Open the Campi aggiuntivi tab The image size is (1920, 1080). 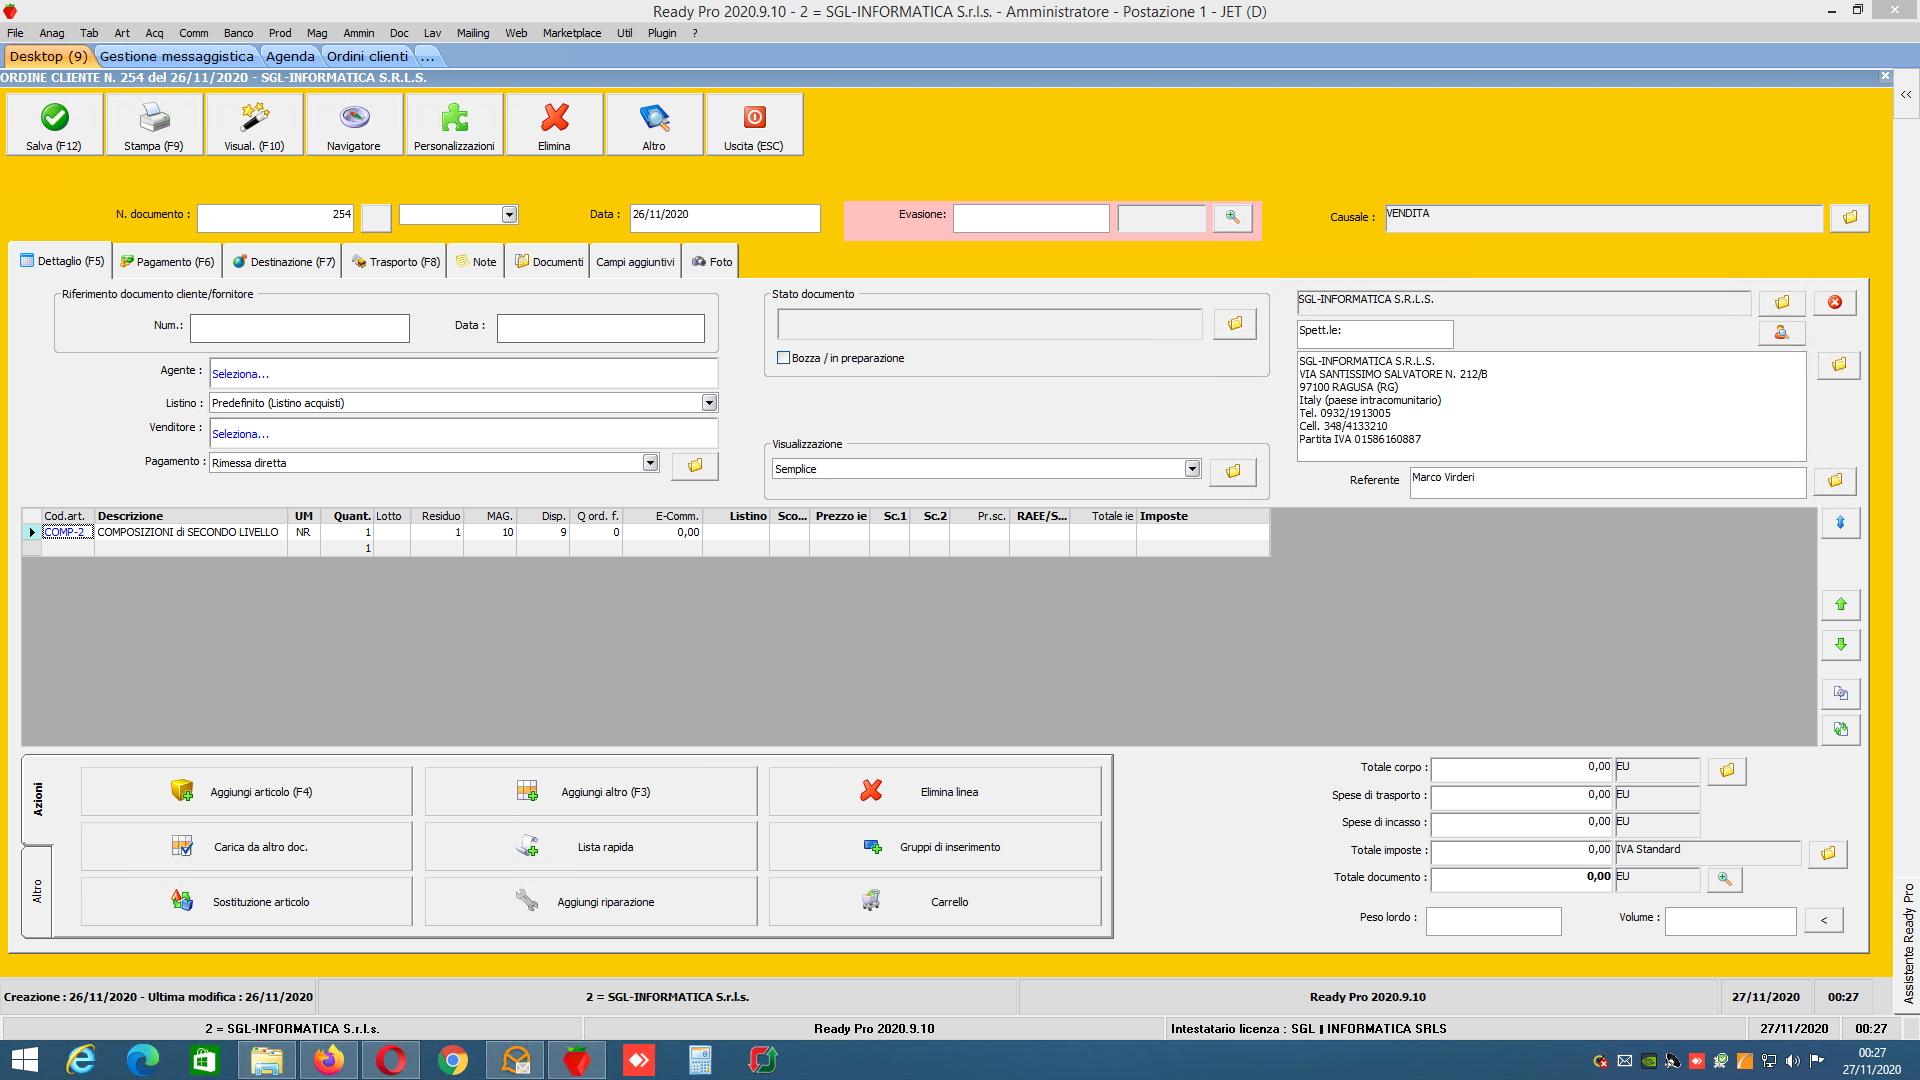[x=635, y=262]
